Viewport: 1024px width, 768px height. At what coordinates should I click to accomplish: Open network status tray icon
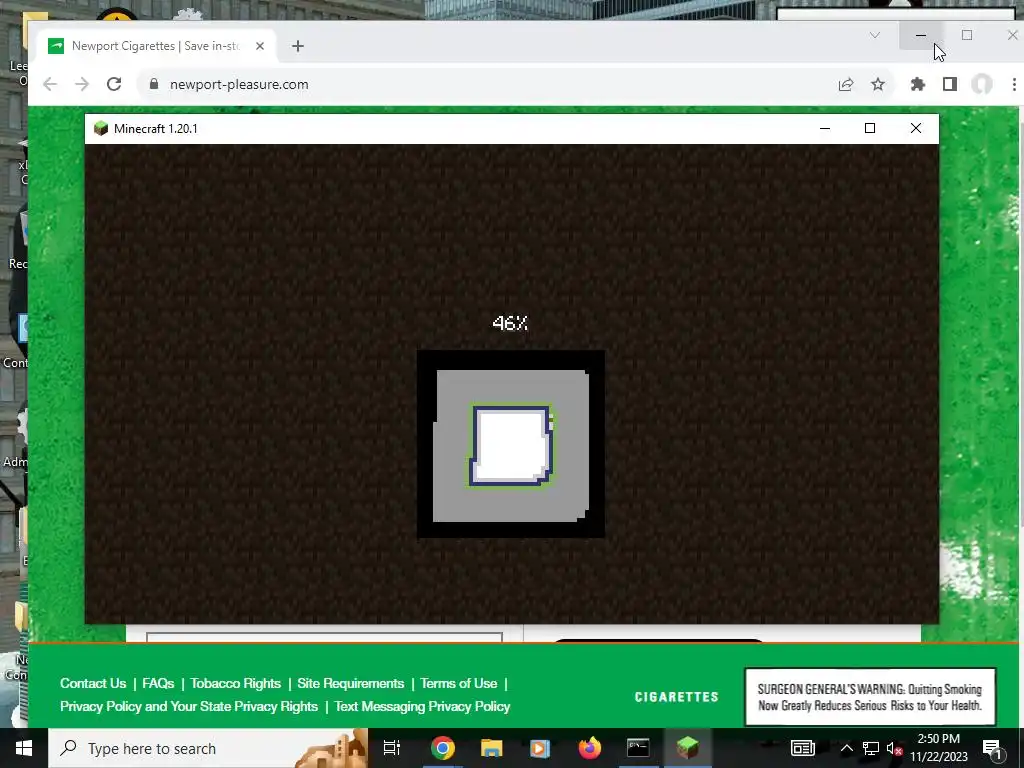tap(871, 748)
